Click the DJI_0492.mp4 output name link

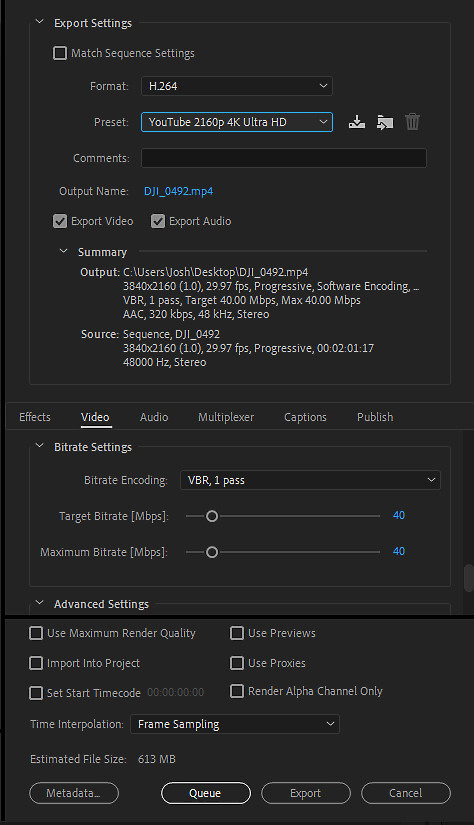[x=178, y=191]
